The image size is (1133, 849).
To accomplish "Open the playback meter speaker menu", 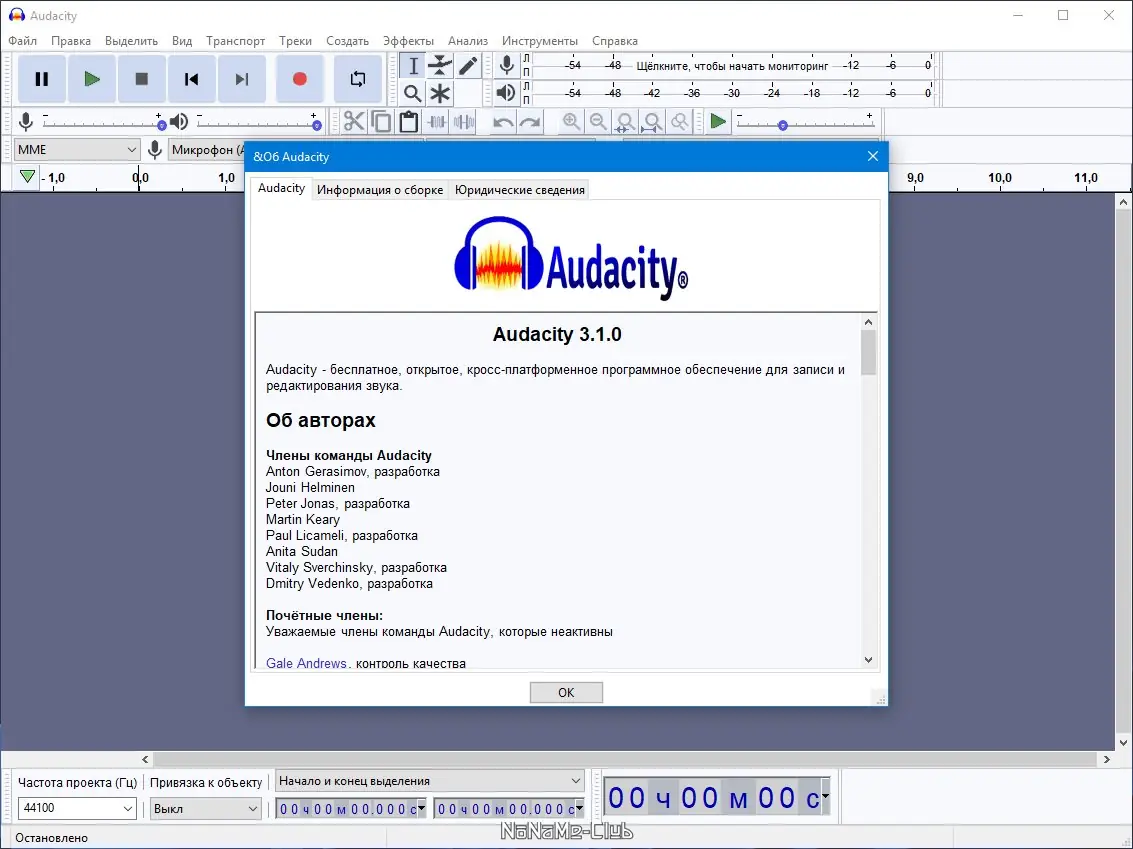I will coord(507,92).
